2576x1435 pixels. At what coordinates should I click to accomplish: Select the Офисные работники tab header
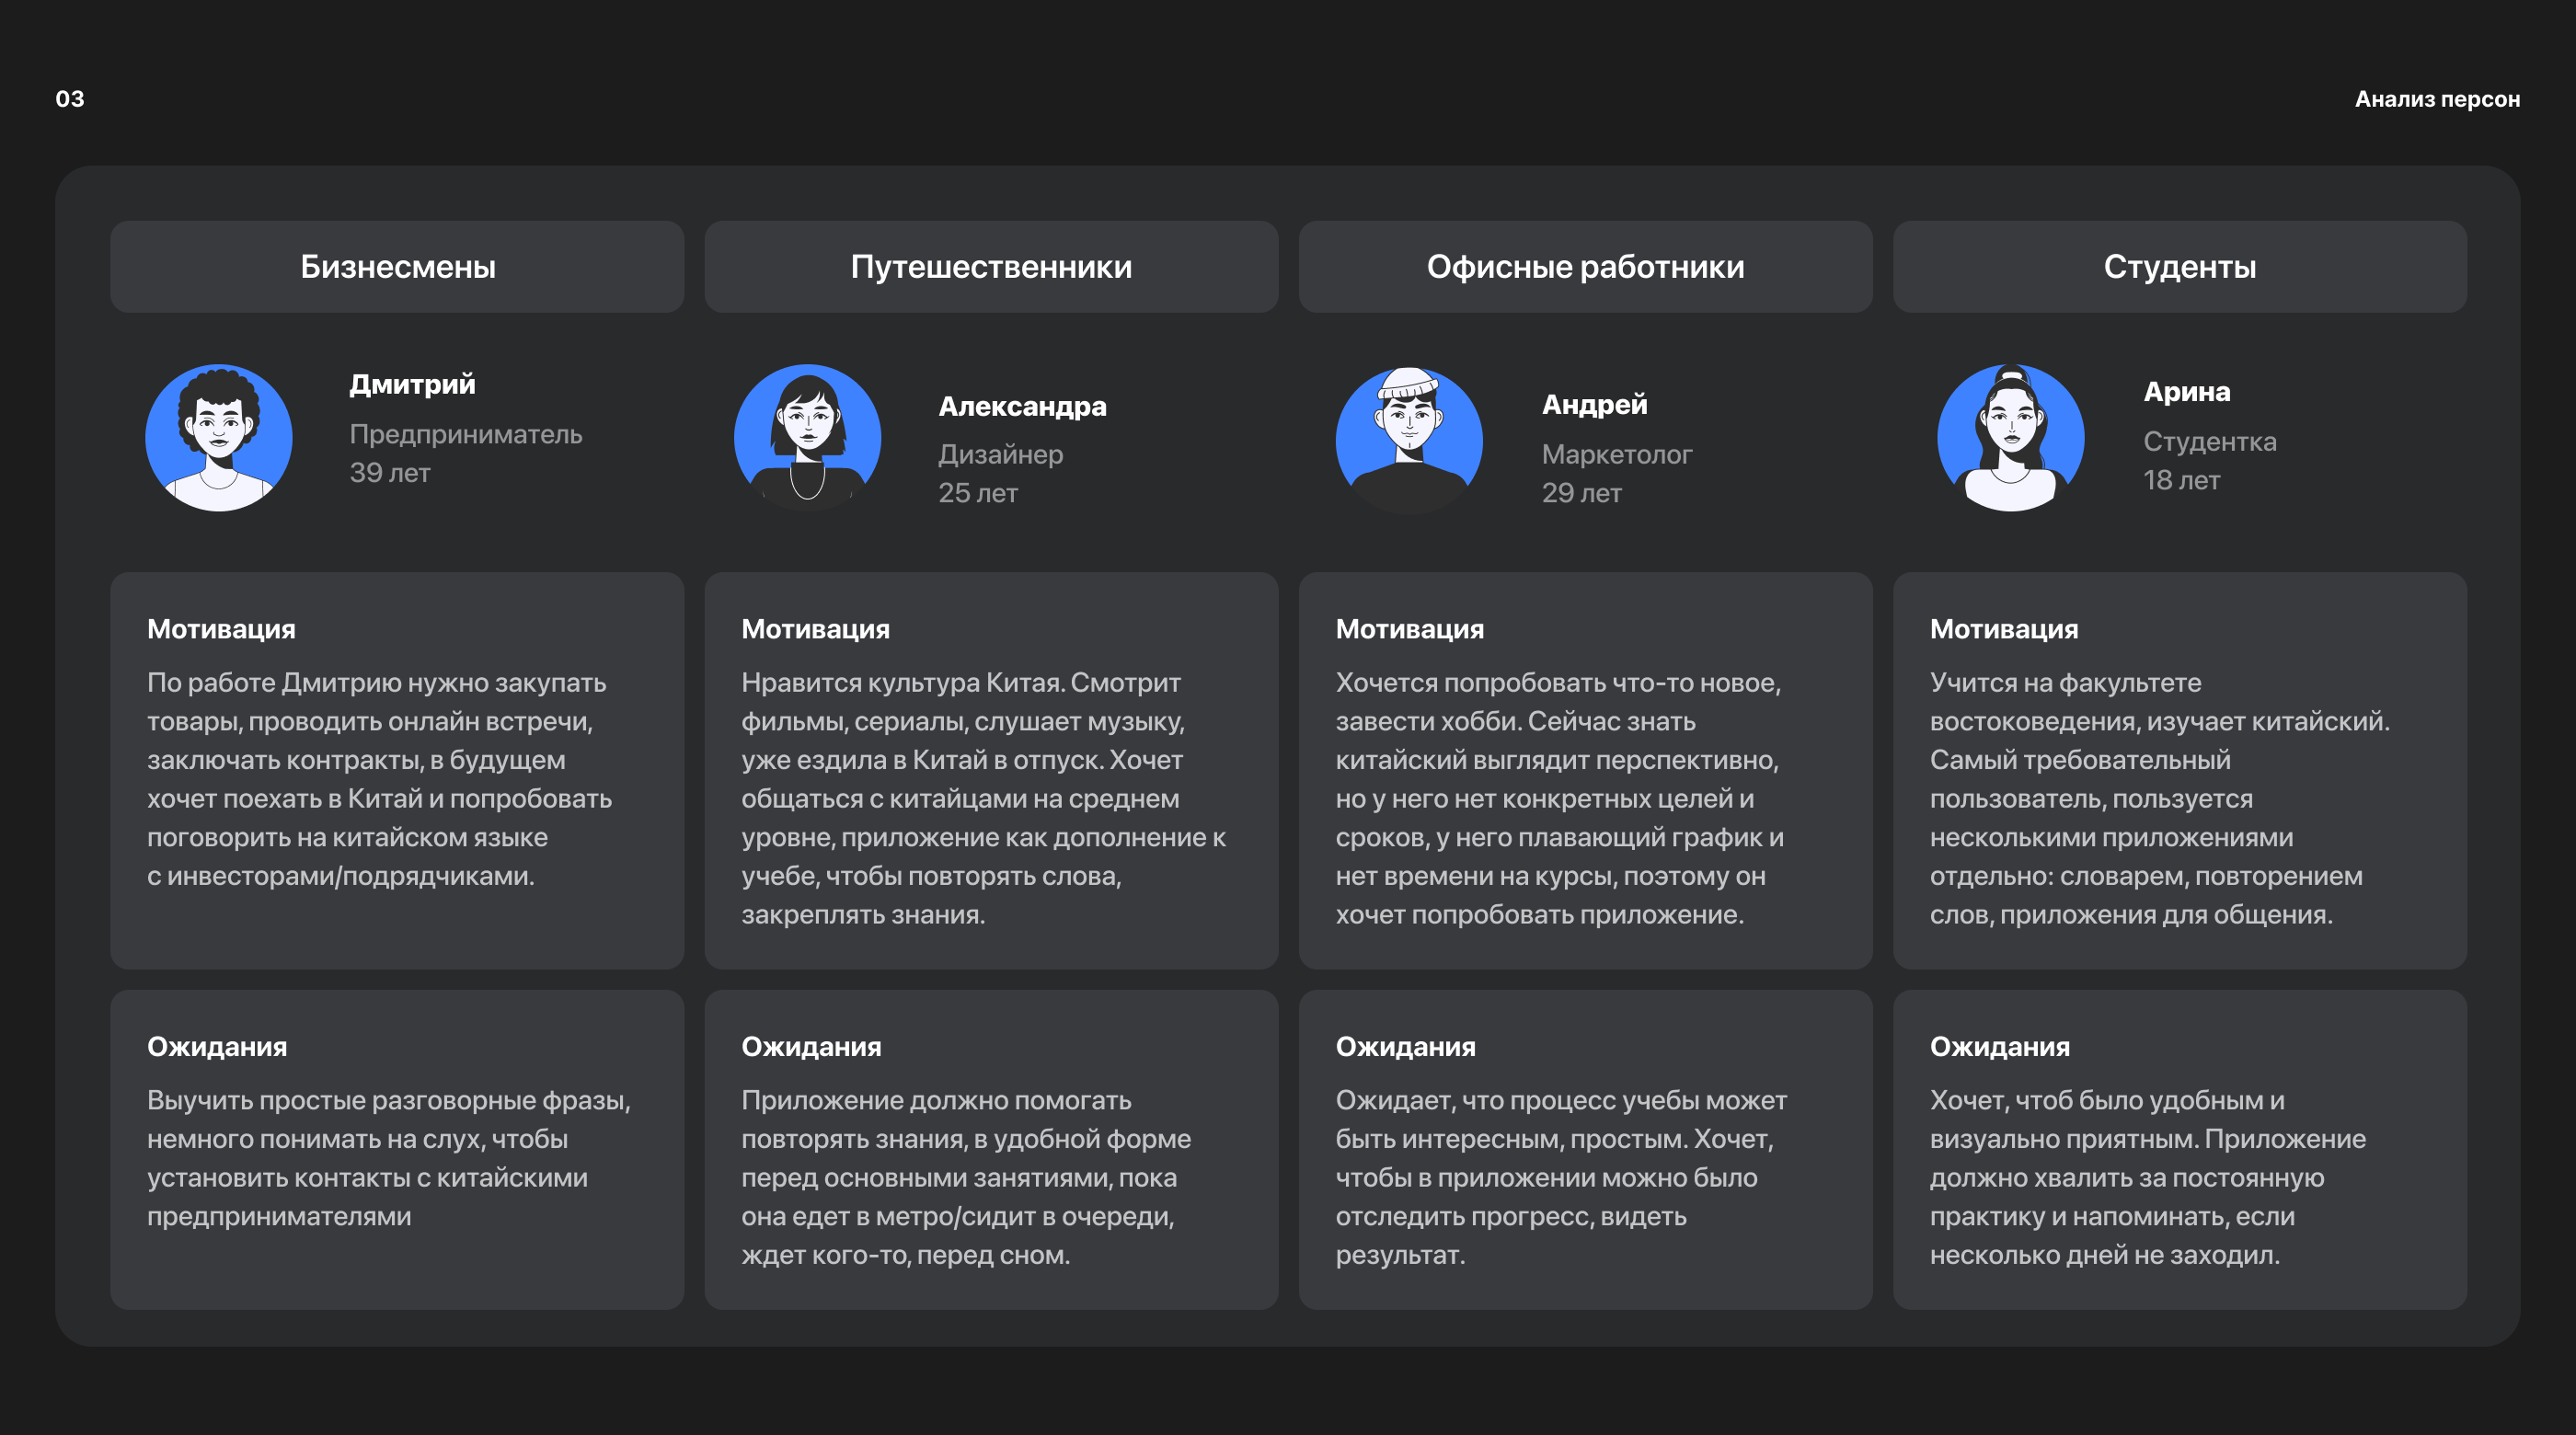point(1585,267)
